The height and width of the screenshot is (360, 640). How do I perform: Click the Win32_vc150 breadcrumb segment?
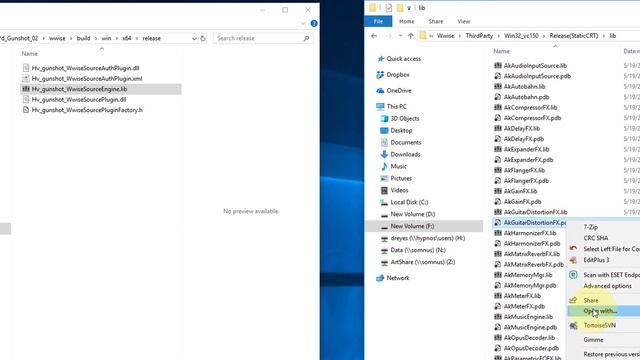(x=521, y=36)
